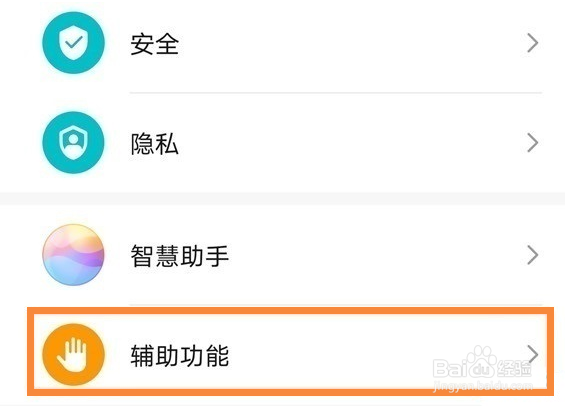Tap the colorful Smart Assistant orb icon
The image size is (565, 406).
coord(74,255)
